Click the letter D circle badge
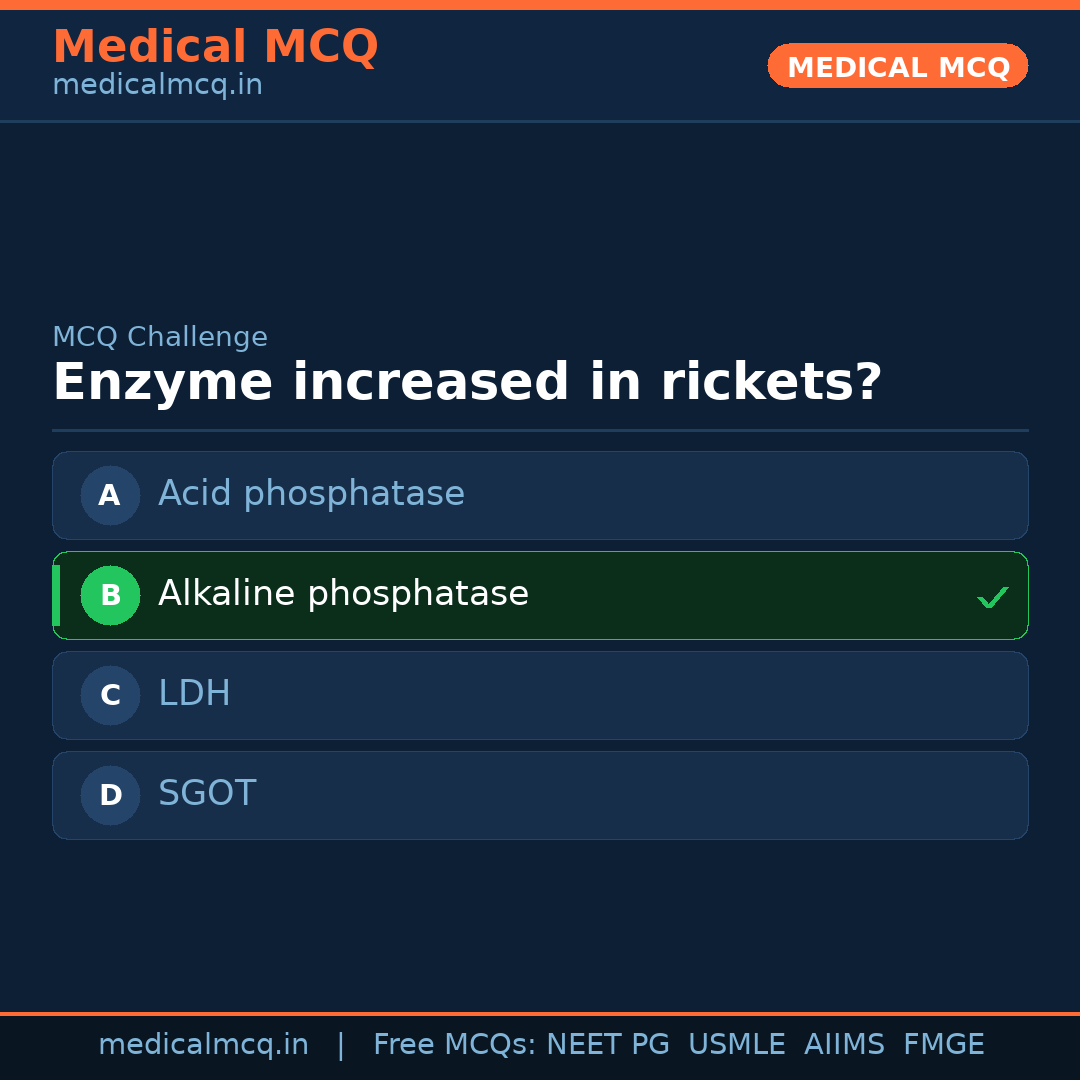 [110, 795]
